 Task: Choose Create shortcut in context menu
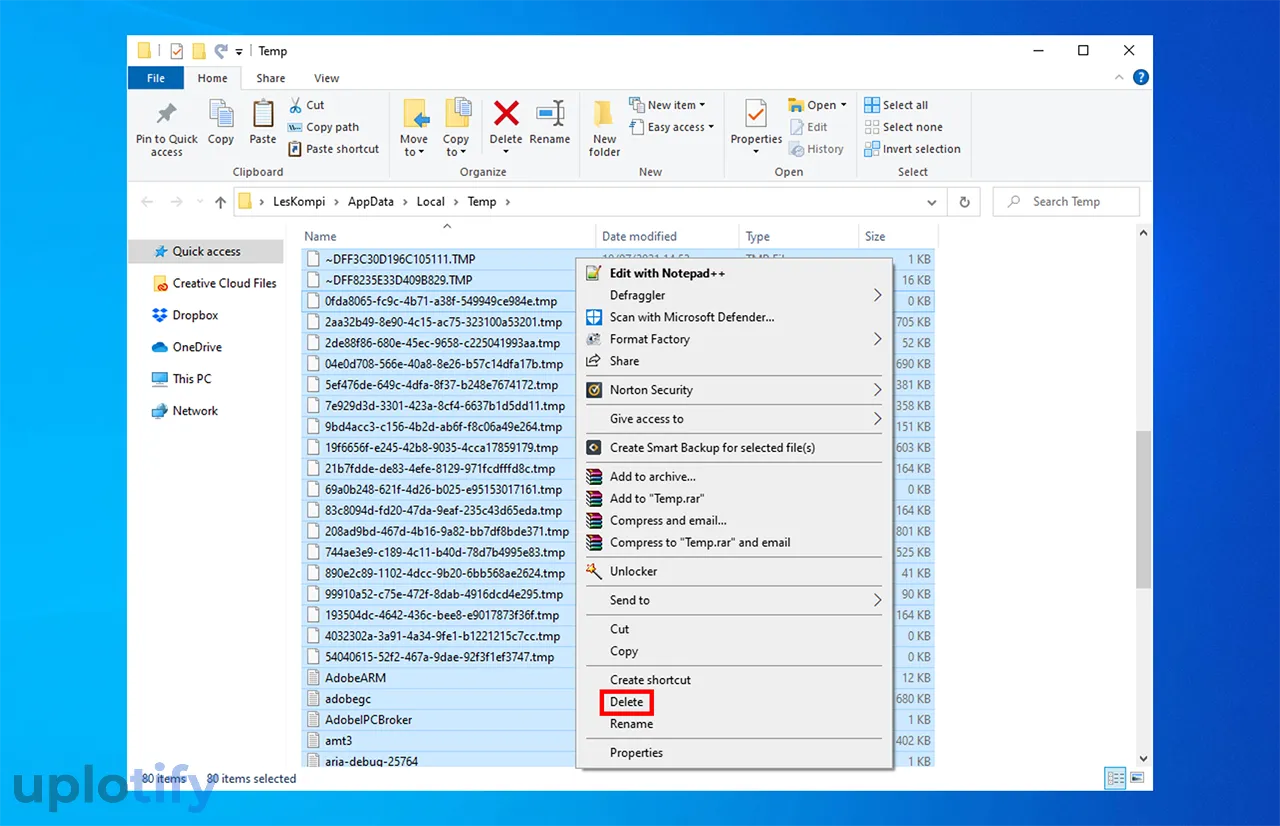735,680
